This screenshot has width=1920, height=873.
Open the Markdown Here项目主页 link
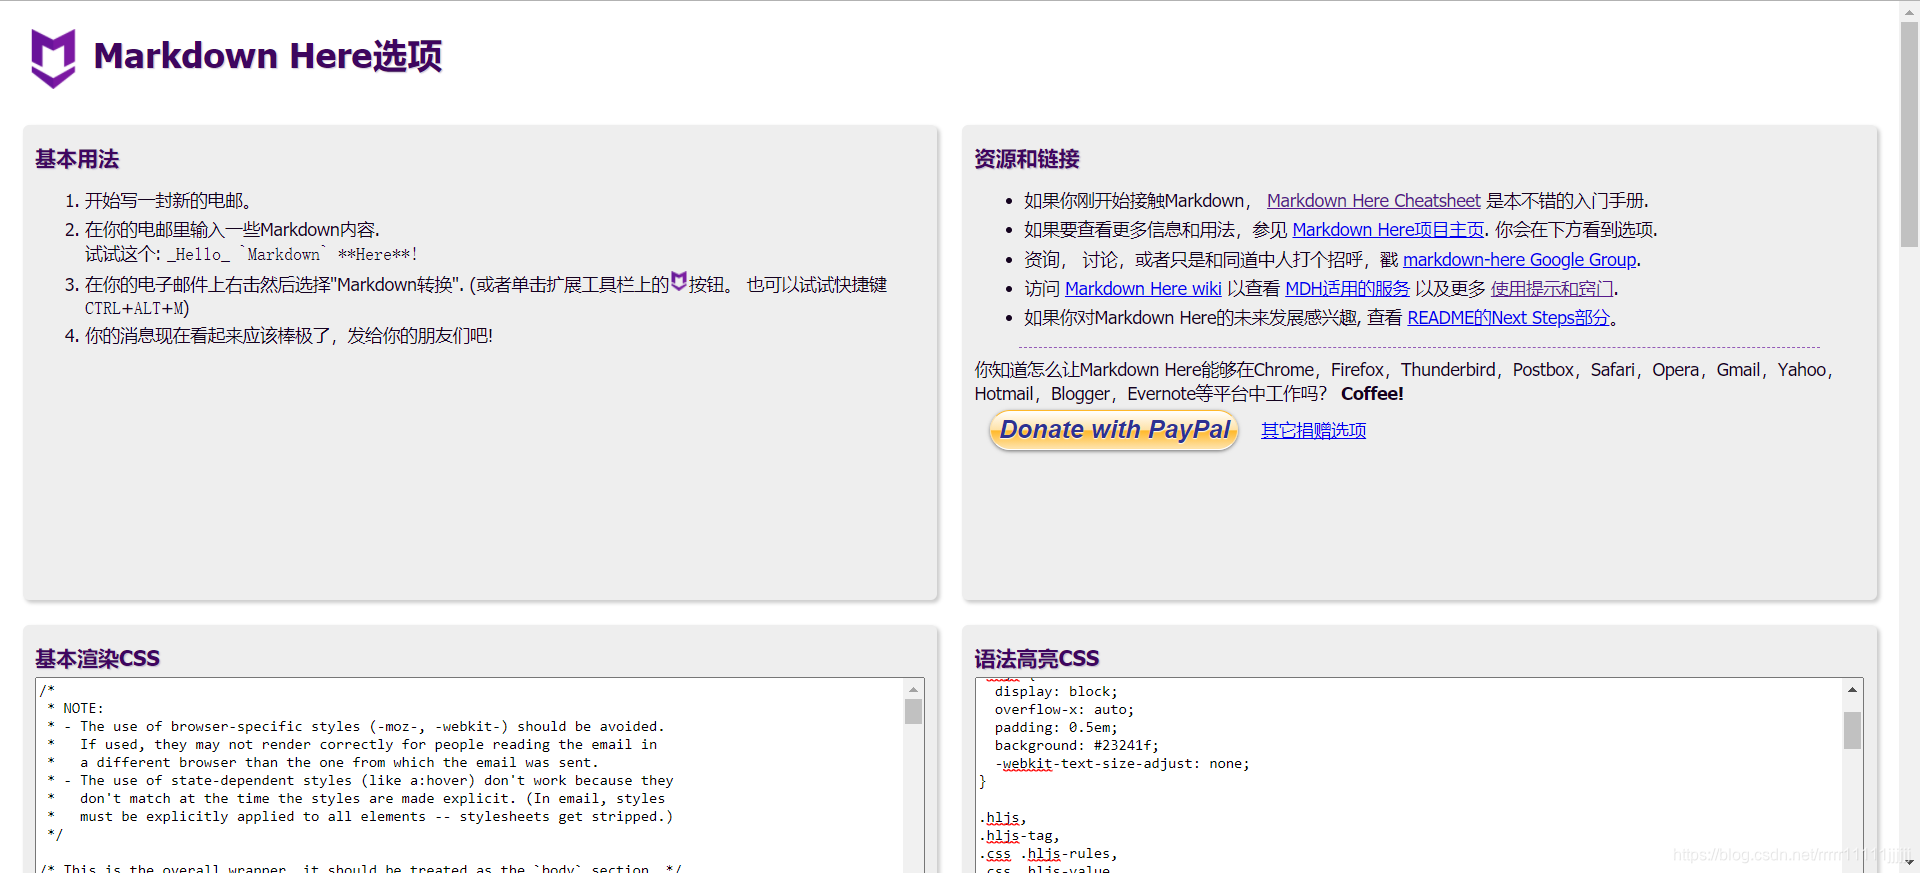(1388, 230)
